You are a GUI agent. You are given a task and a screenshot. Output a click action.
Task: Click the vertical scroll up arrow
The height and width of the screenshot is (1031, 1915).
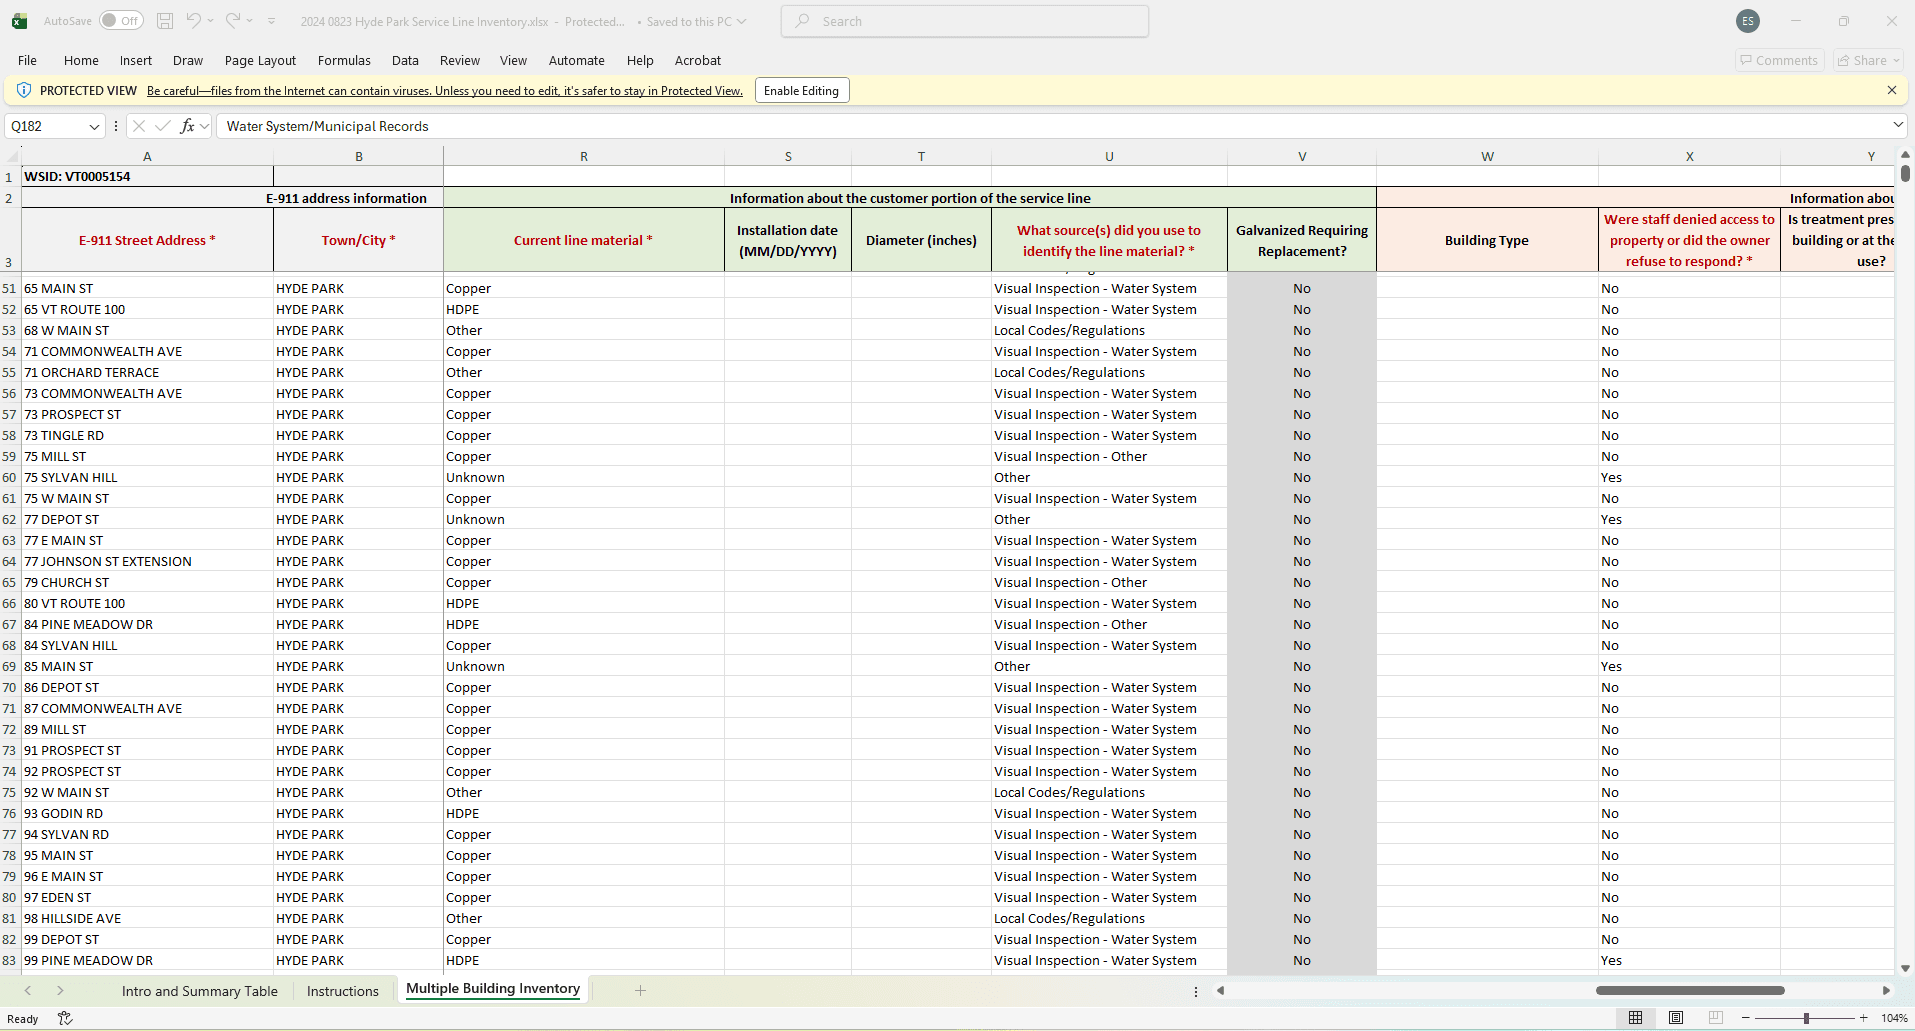pyautogui.click(x=1905, y=155)
